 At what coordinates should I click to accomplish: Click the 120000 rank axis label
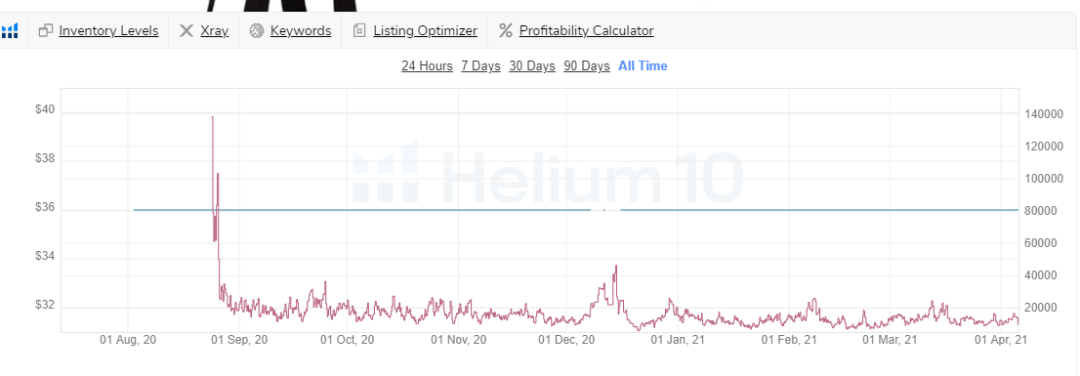[1045, 146]
